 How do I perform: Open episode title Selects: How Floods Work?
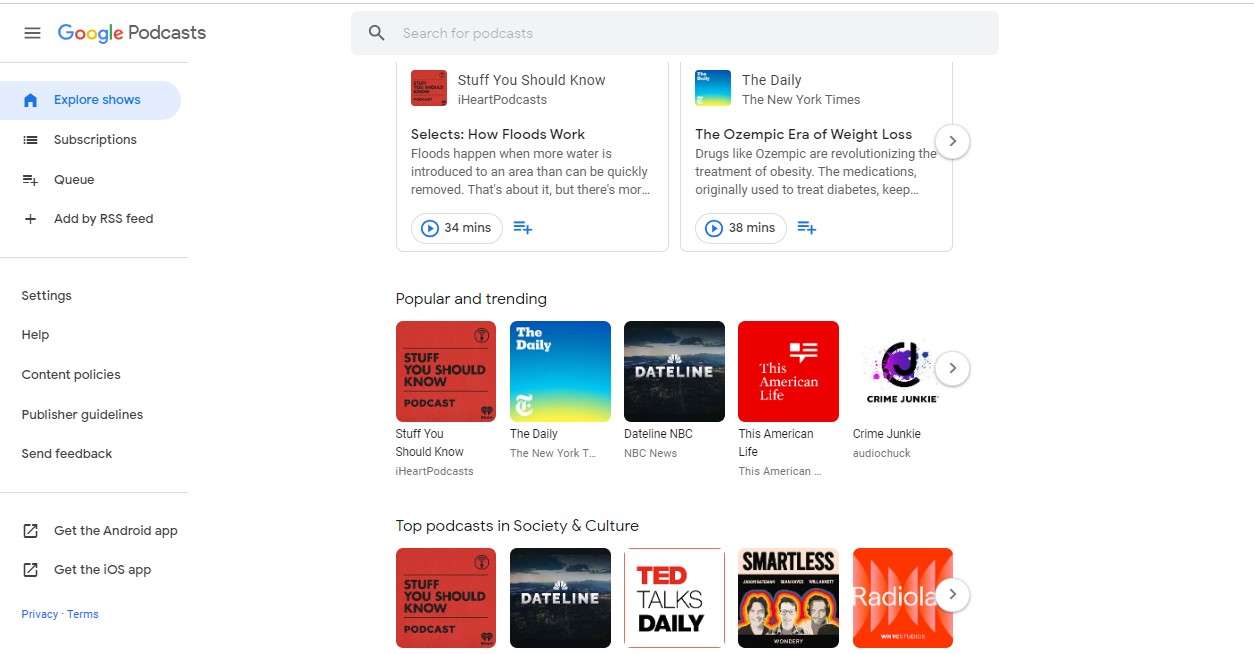(x=498, y=134)
